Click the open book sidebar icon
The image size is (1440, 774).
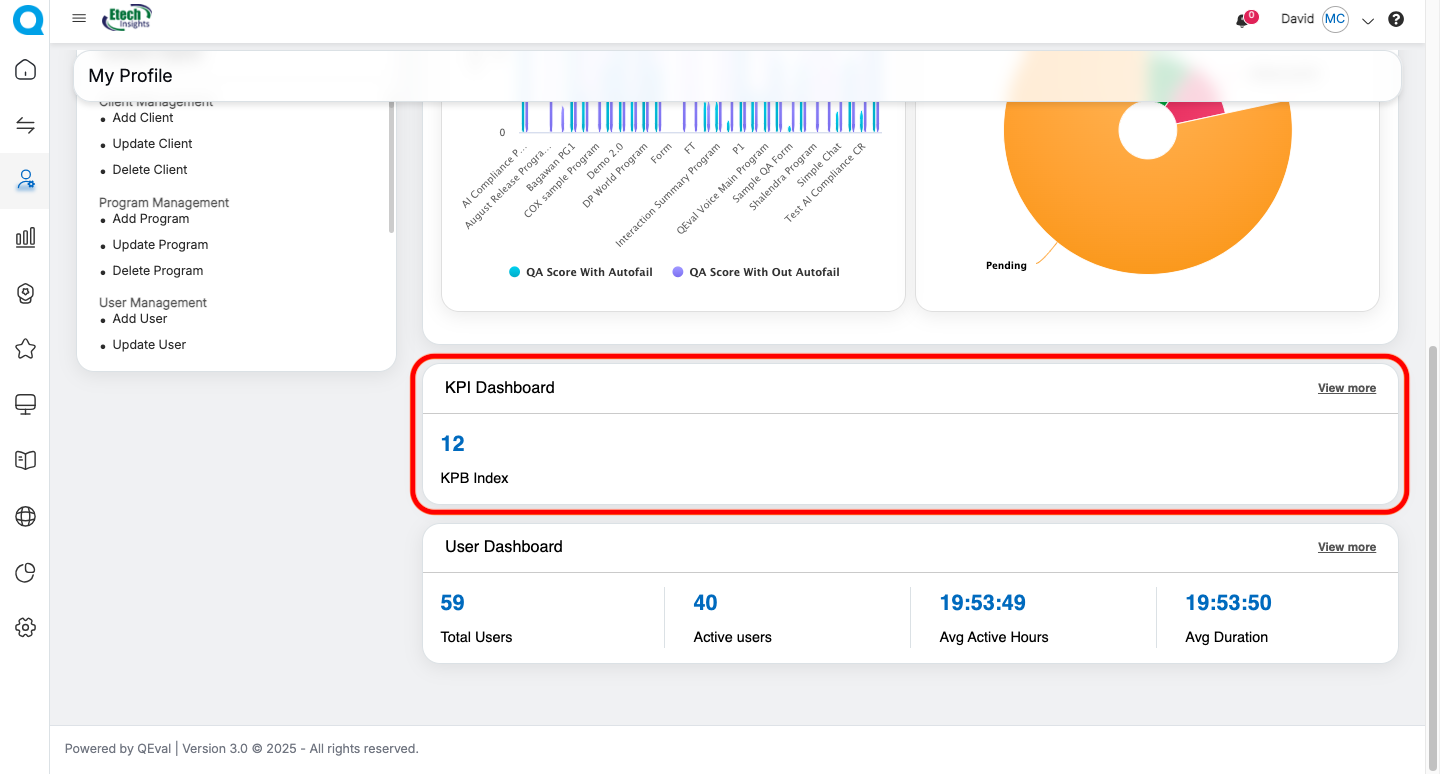(x=26, y=460)
